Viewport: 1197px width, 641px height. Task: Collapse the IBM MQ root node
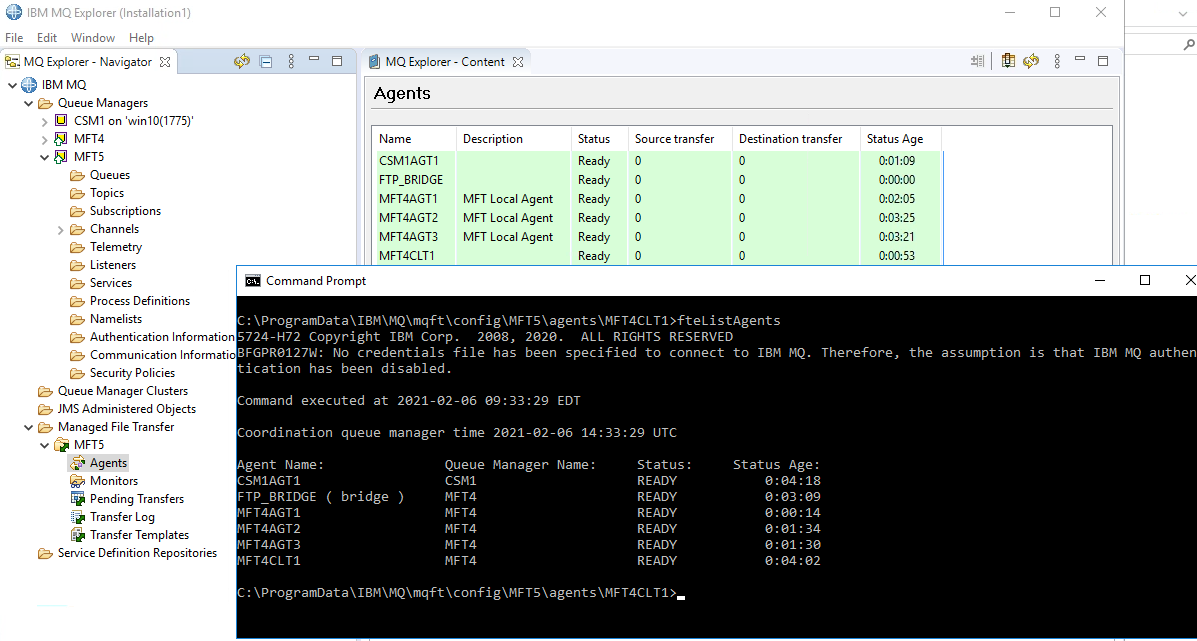12,85
